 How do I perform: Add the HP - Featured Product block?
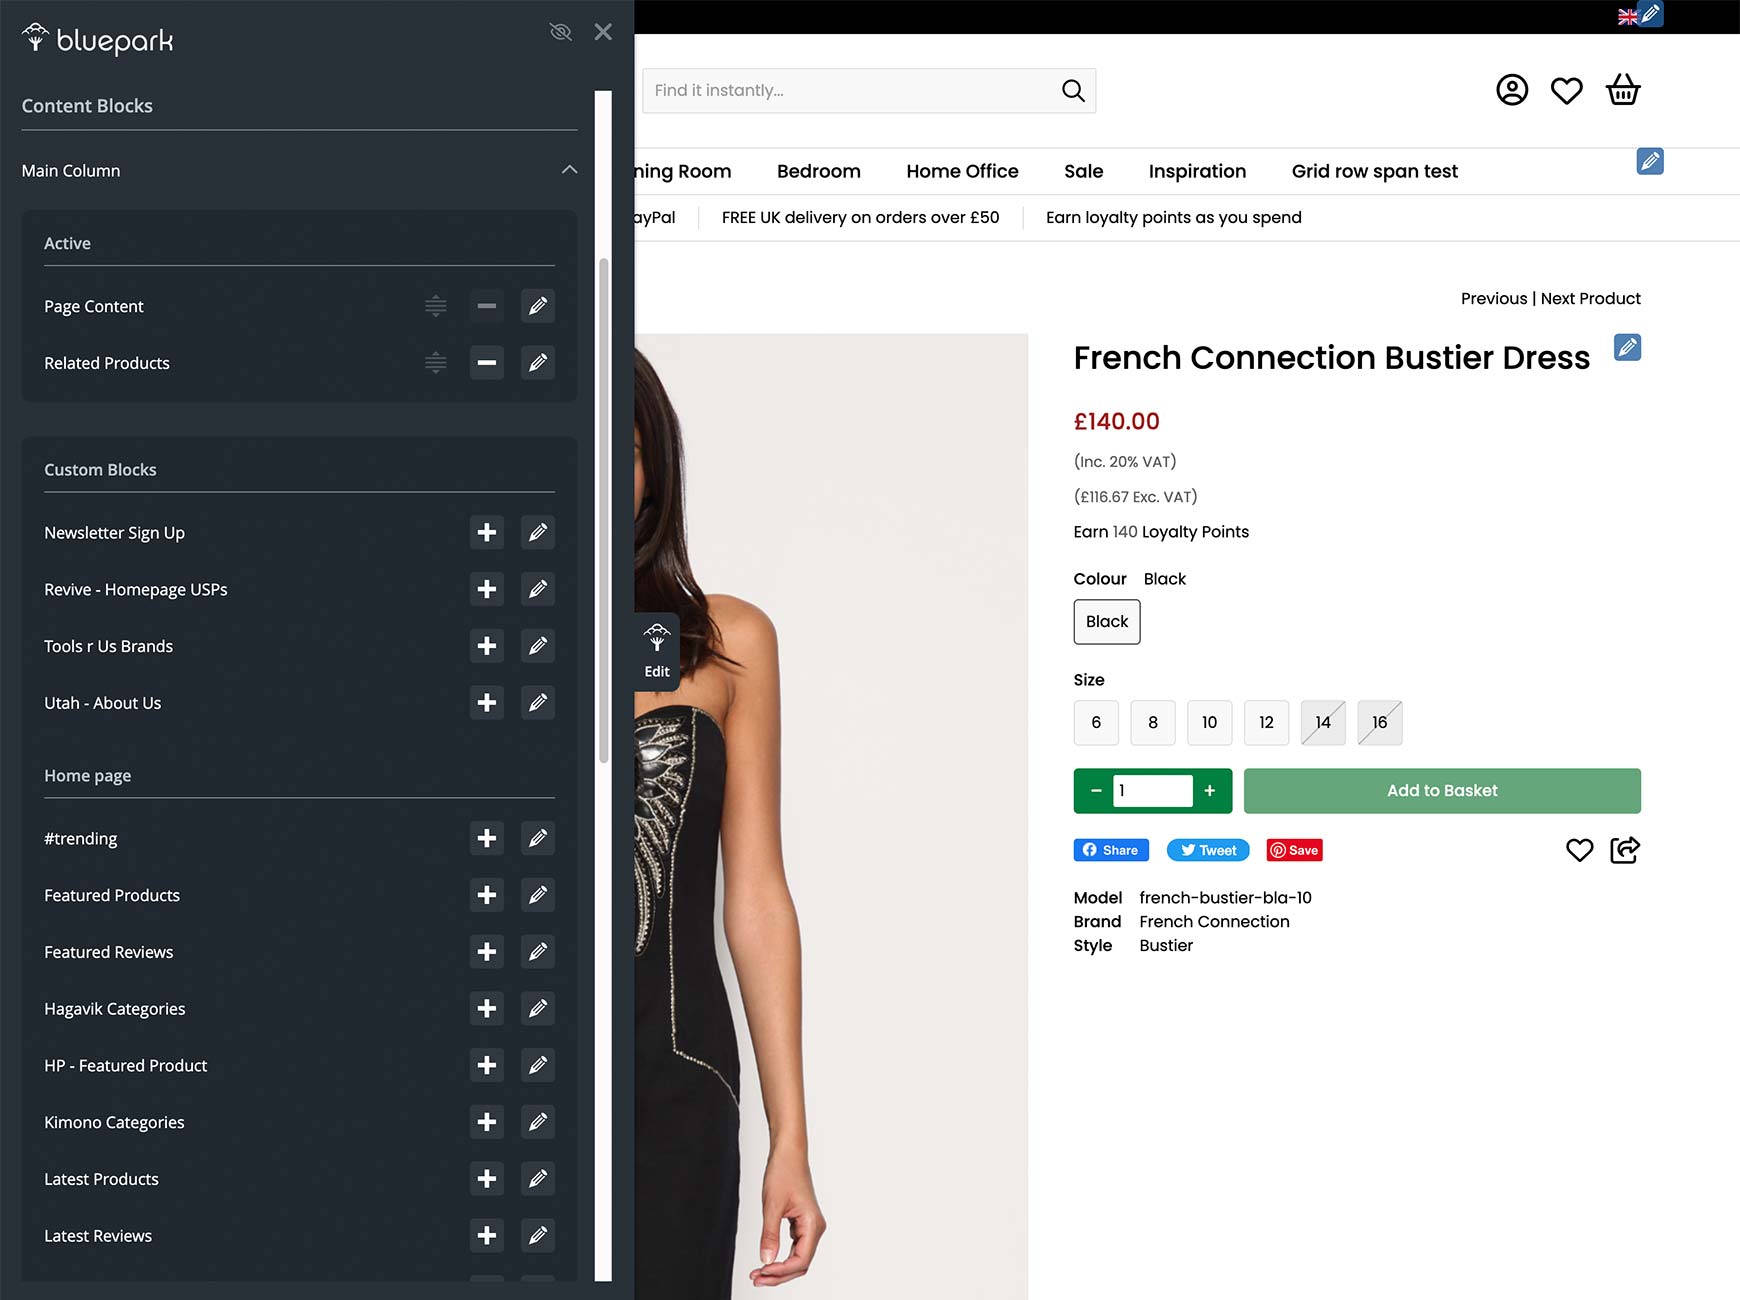[x=487, y=1066]
